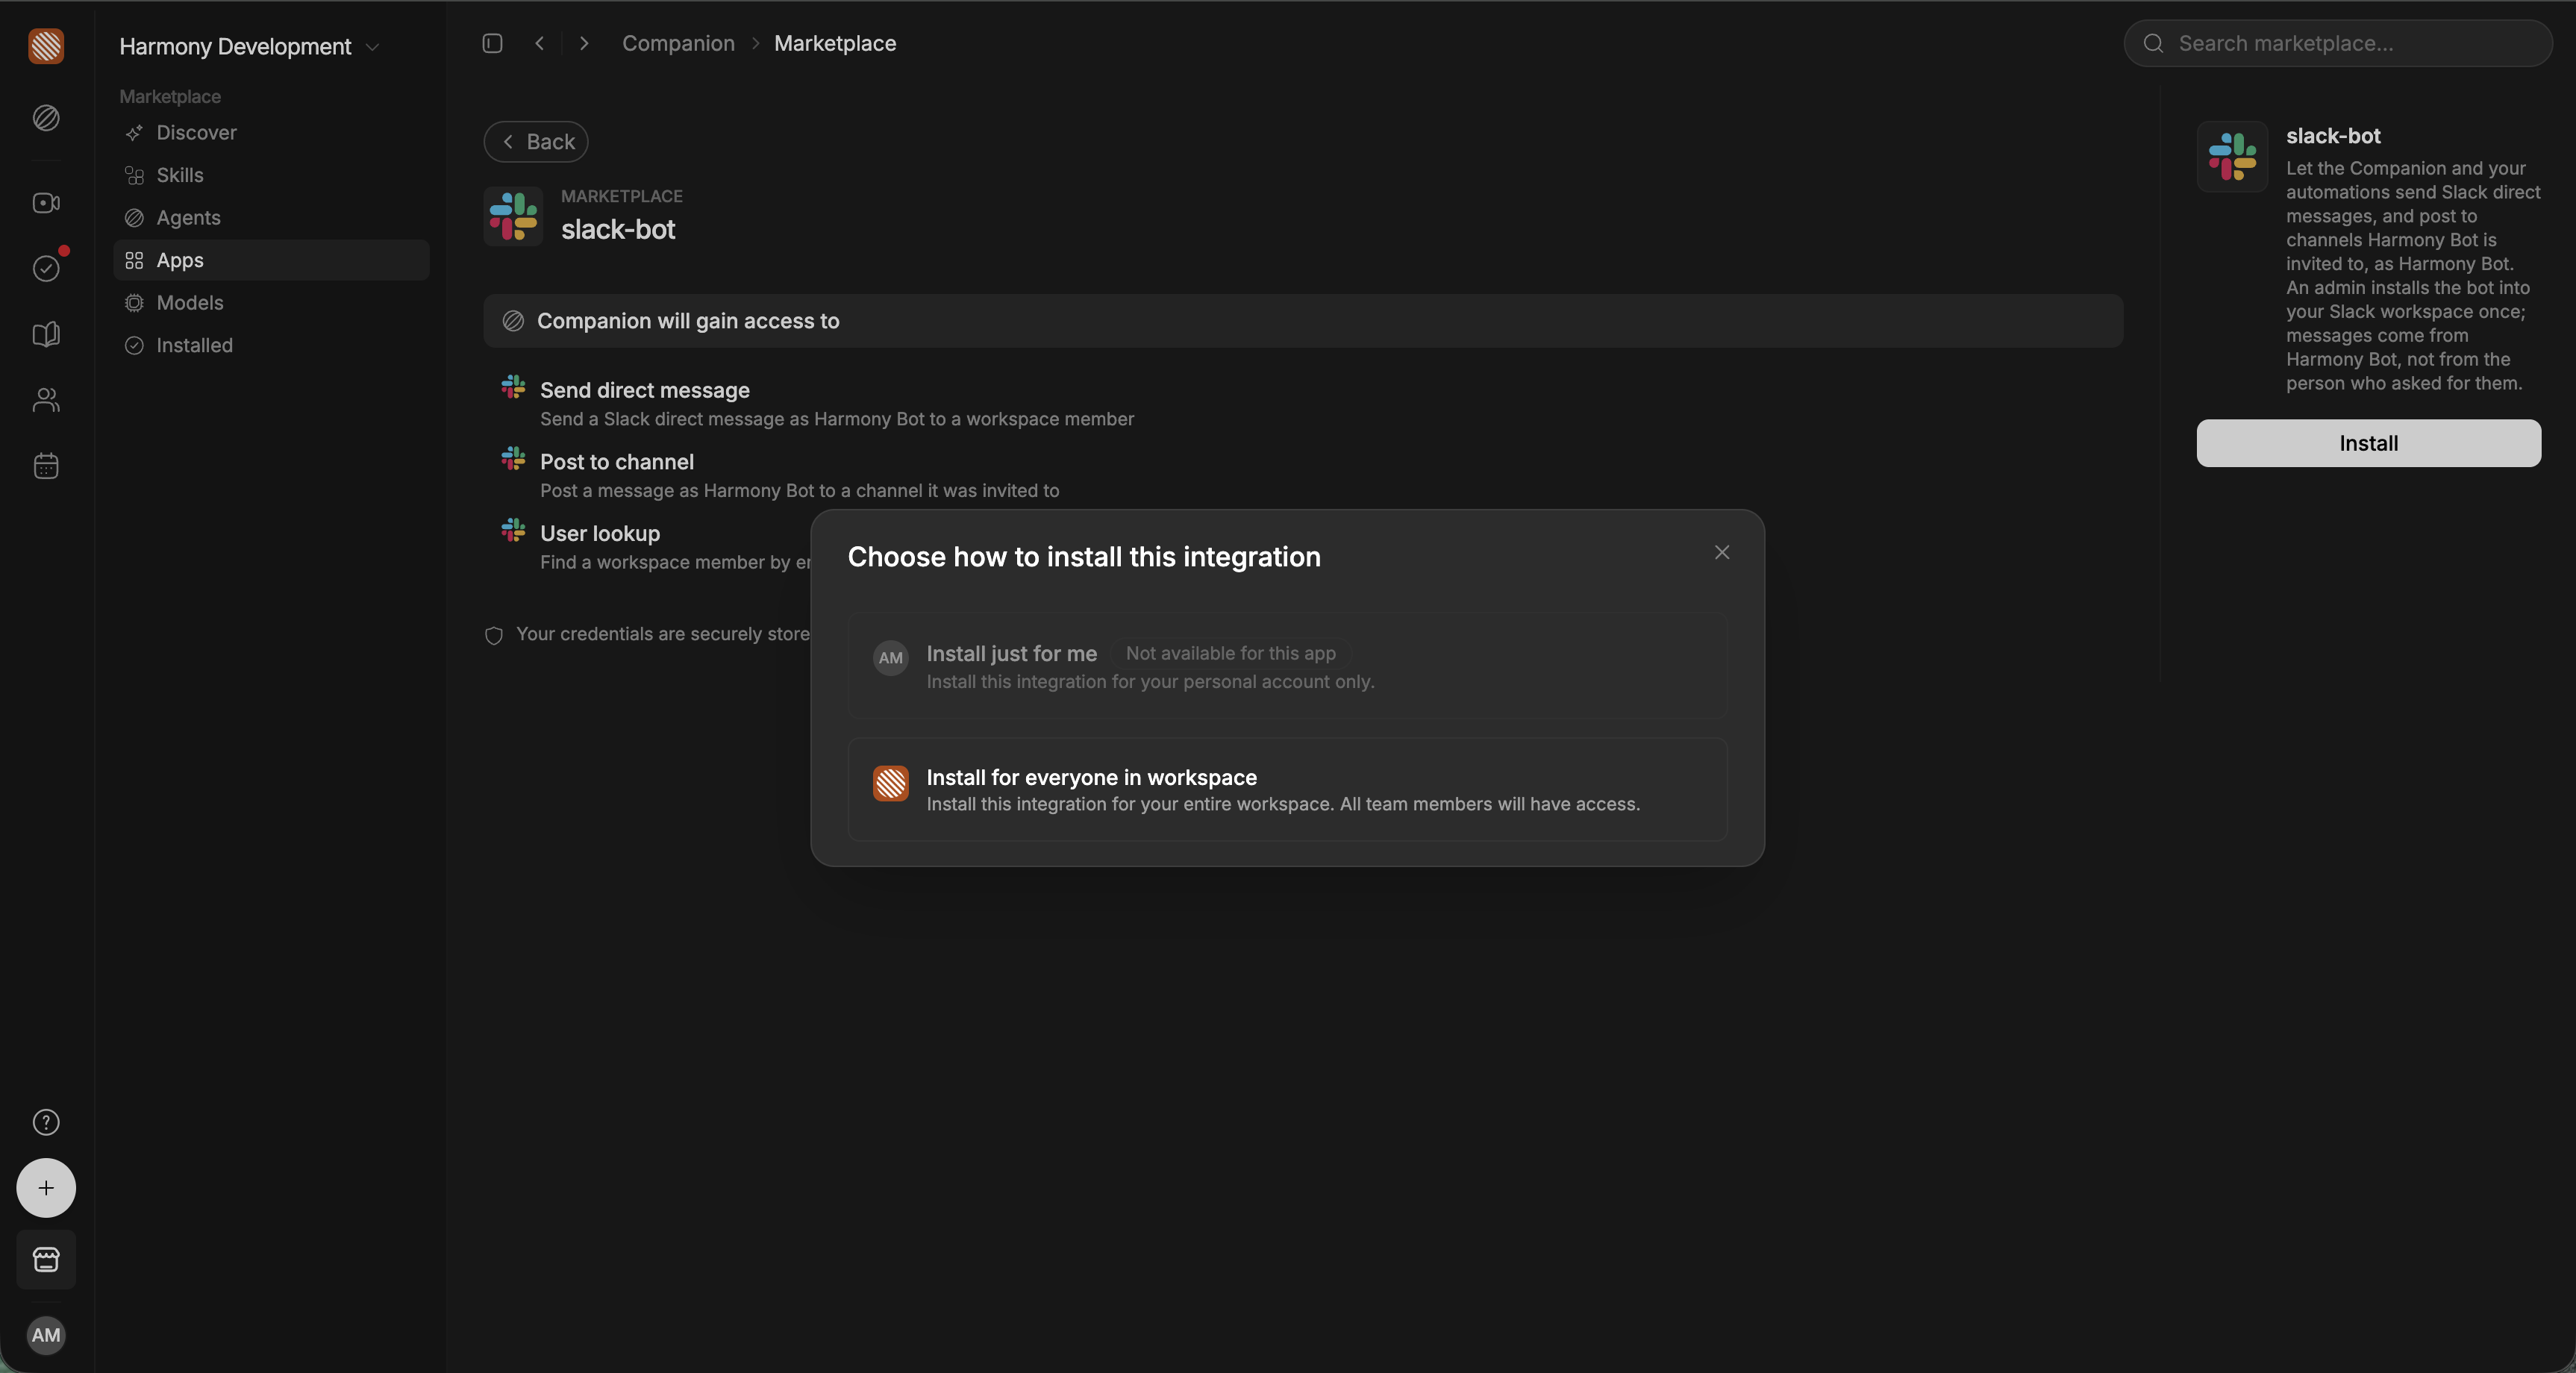2576x1373 pixels.
Task: Open Discover in Marketplace sidebar
Action: click(272, 133)
